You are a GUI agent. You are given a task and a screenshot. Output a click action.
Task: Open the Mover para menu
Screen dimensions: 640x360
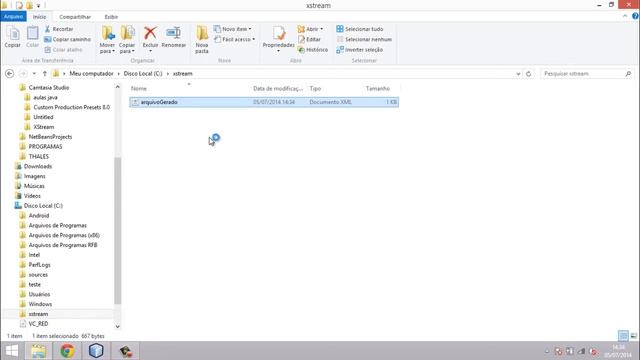pyautogui.click(x=107, y=39)
